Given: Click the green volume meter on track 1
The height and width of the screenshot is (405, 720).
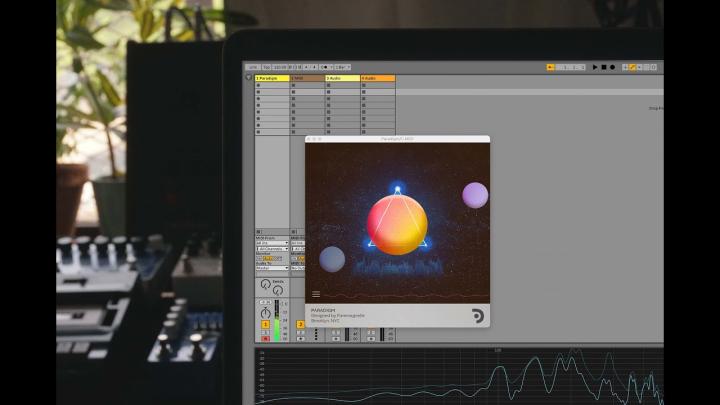Looking at the screenshot, I should (277, 321).
